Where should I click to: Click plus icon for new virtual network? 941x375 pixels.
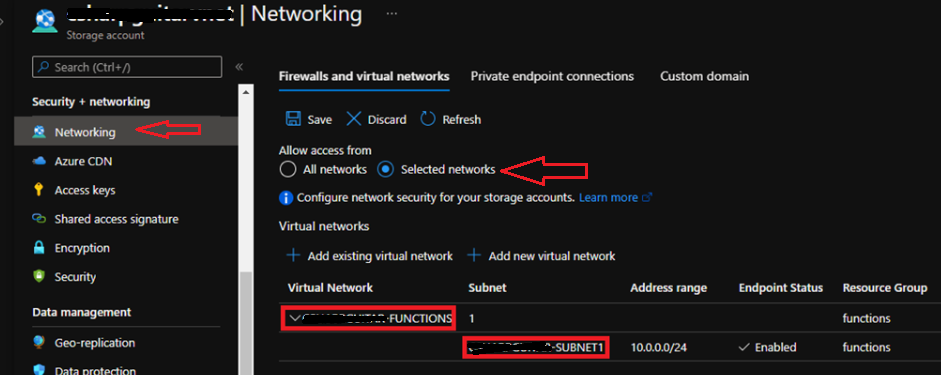[x=474, y=256]
